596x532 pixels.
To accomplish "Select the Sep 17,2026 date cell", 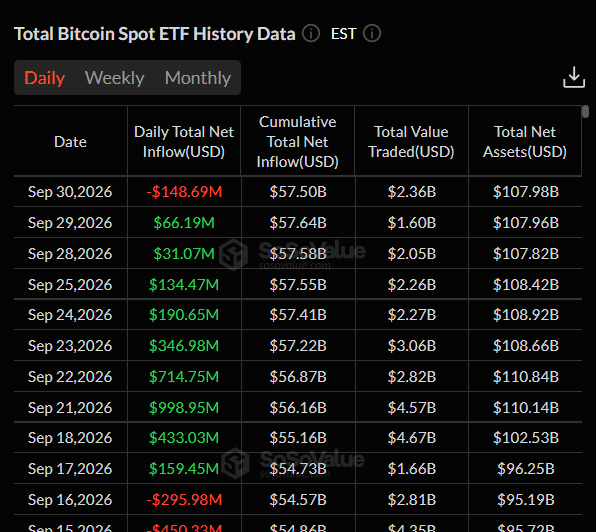I will pos(70,469).
